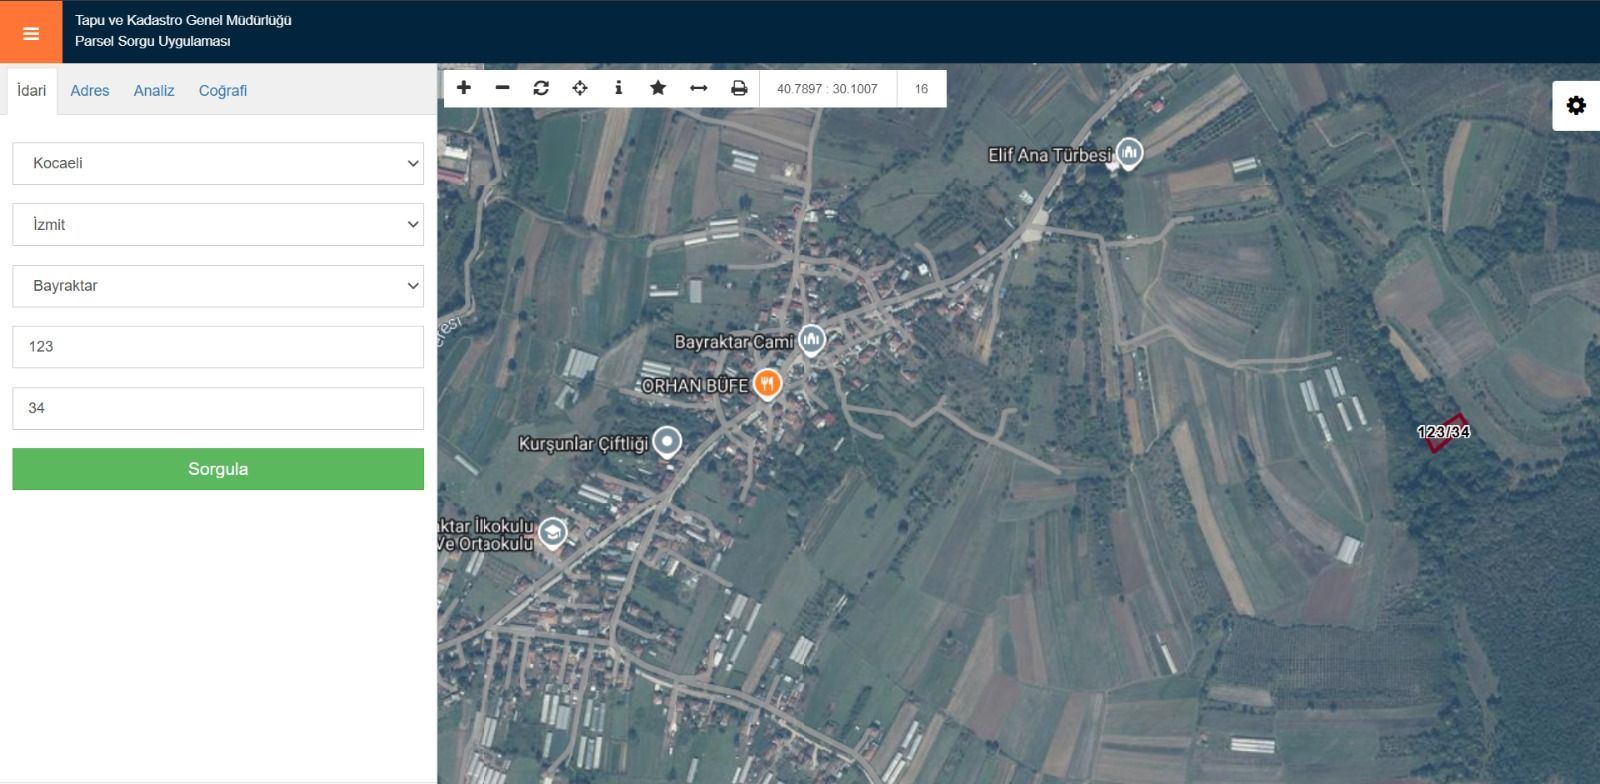Activate the crosshair locate tool
This screenshot has height=784, width=1600.
[580, 88]
